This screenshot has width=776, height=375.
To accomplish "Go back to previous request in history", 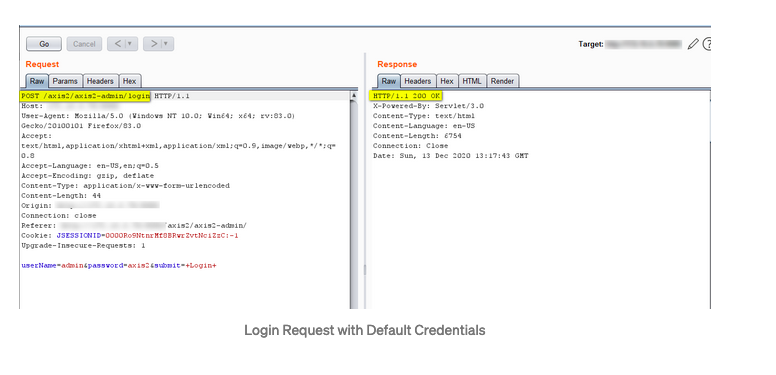I will (117, 44).
